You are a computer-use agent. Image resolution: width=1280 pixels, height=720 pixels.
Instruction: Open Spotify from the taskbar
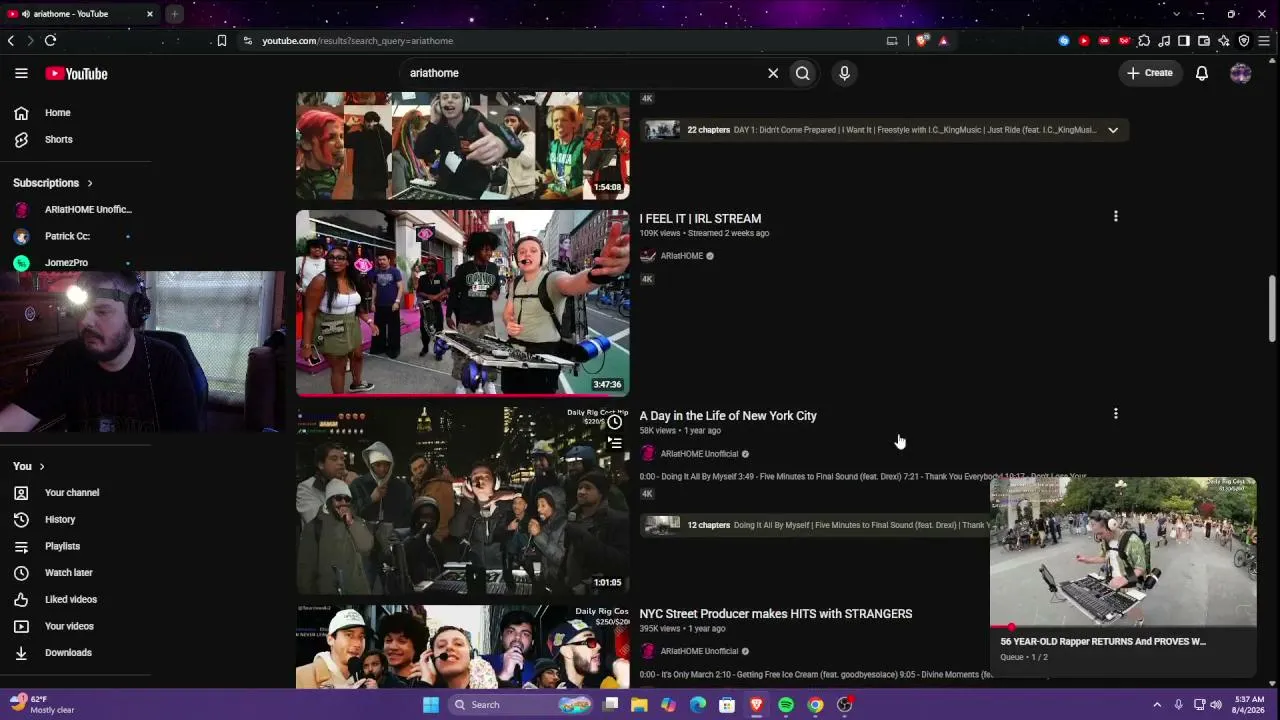tap(786, 705)
